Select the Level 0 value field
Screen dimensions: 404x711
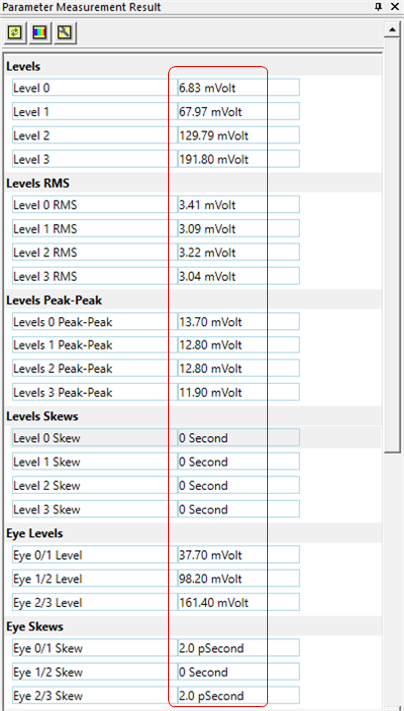(239, 88)
